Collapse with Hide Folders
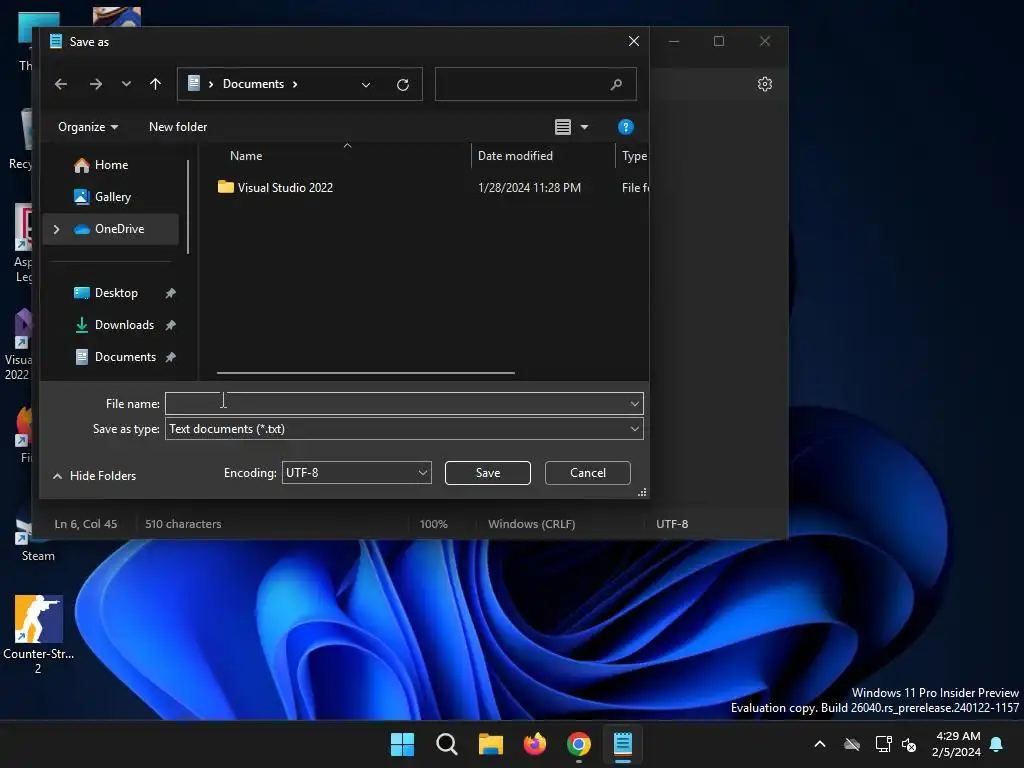Image resolution: width=1024 pixels, height=768 pixels. pyautogui.click(x=95, y=476)
